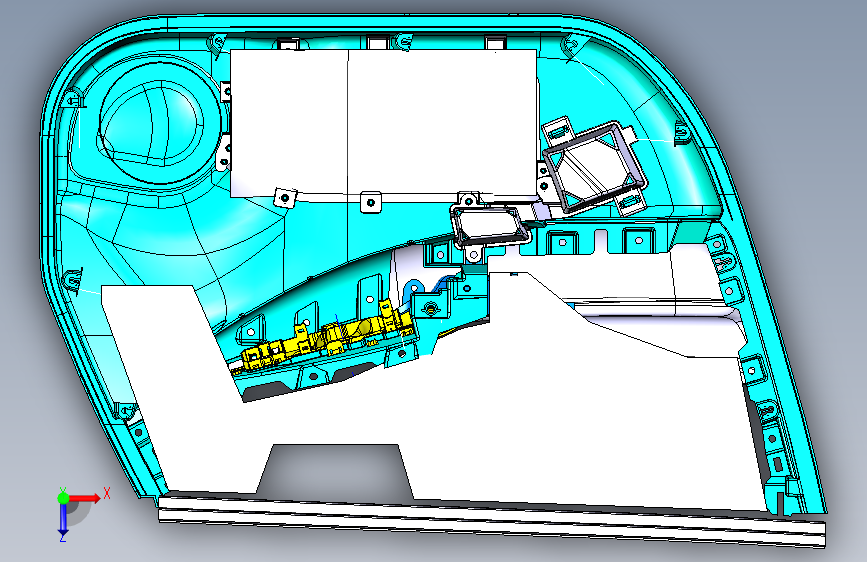Click the green Y axis dot of triad
867x562 pixels.
point(63,498)
